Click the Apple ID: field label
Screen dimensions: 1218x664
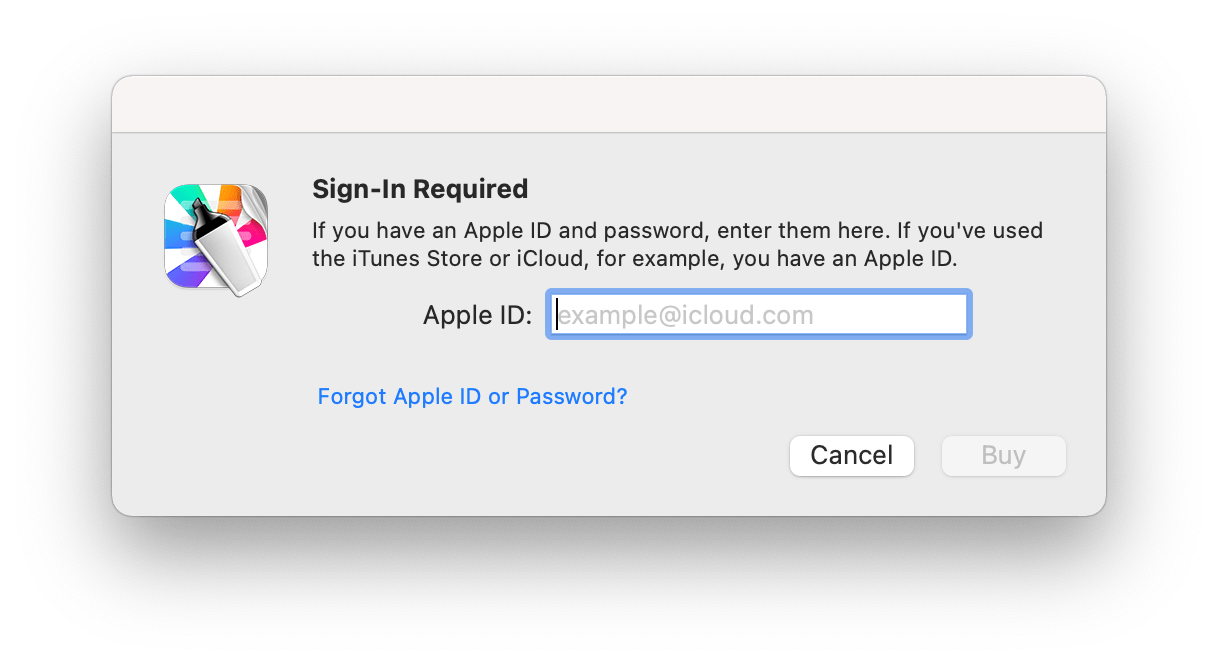point(477,316)
